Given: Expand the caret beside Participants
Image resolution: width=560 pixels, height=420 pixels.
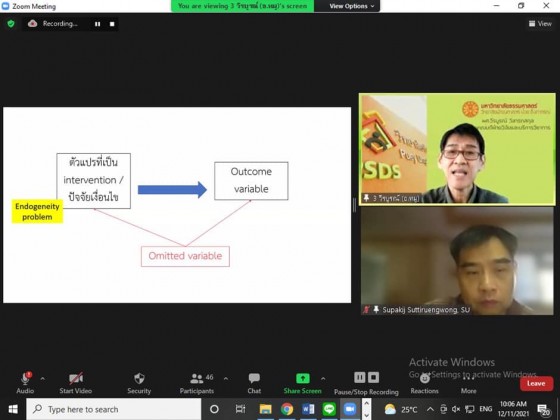Looking at the screenshot, I should (x=226, y=379).
